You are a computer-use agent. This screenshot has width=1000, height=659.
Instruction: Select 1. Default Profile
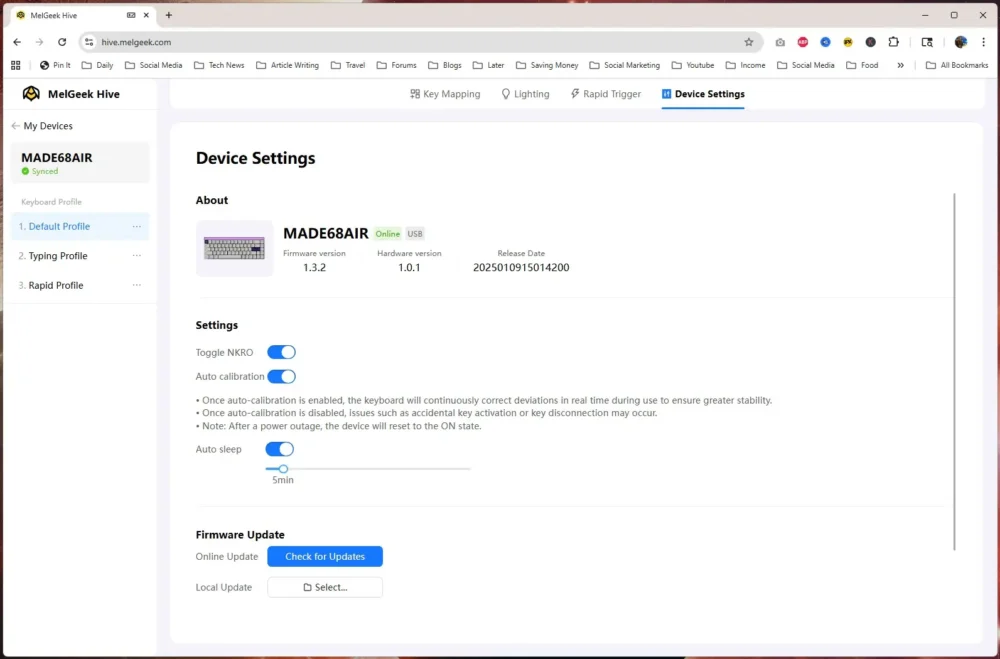click(80, 226)
